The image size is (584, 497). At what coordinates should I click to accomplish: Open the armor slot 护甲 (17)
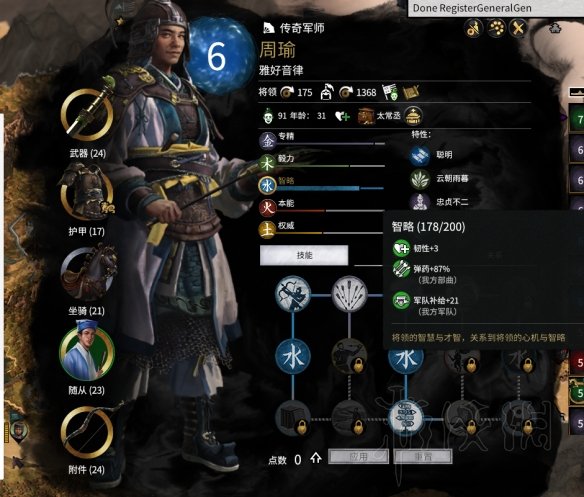(87, 193)
